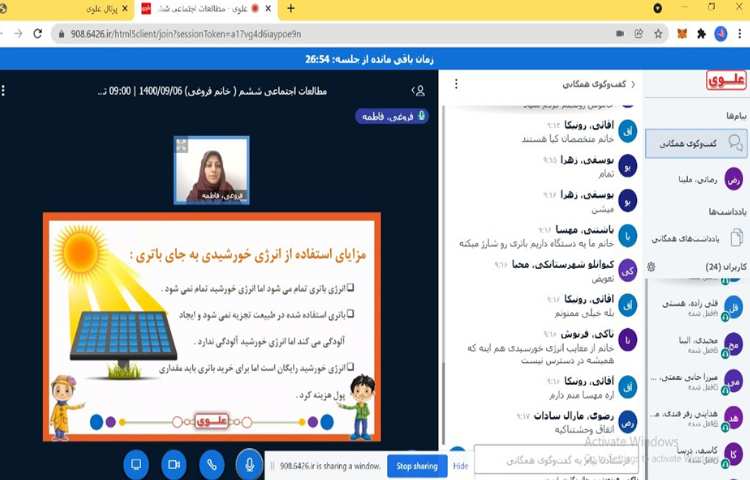Viewport: 750px width, 480px height.
Task: Open the Chrome three-dot menu
Action: coord(739,33)
